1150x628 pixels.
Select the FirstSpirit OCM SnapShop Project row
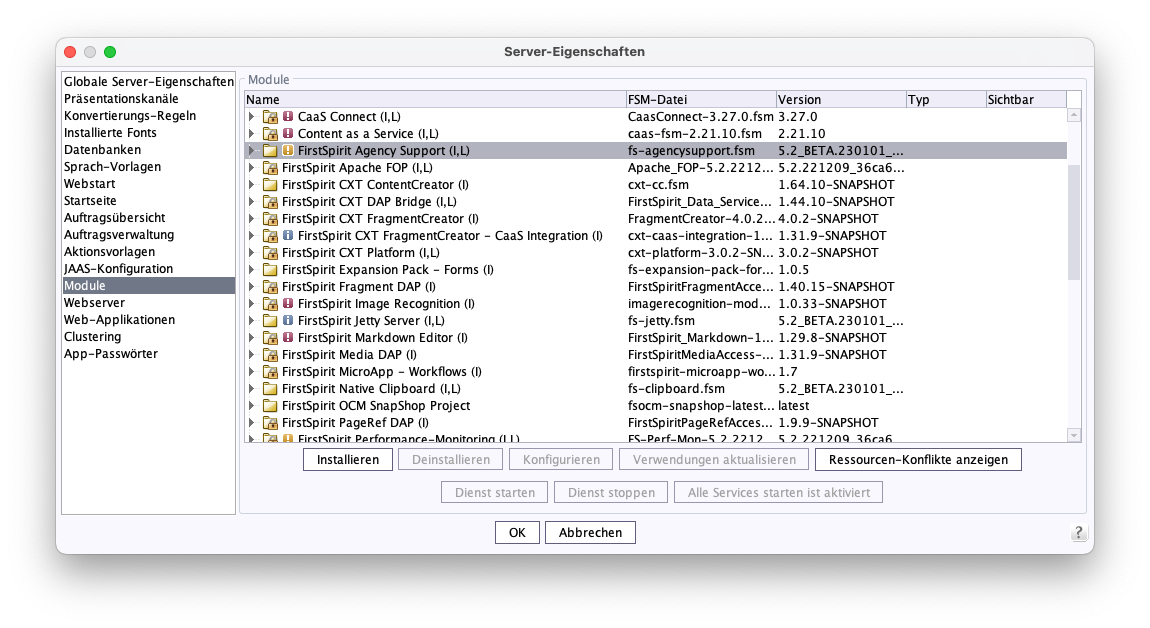(x=656, y=405)
